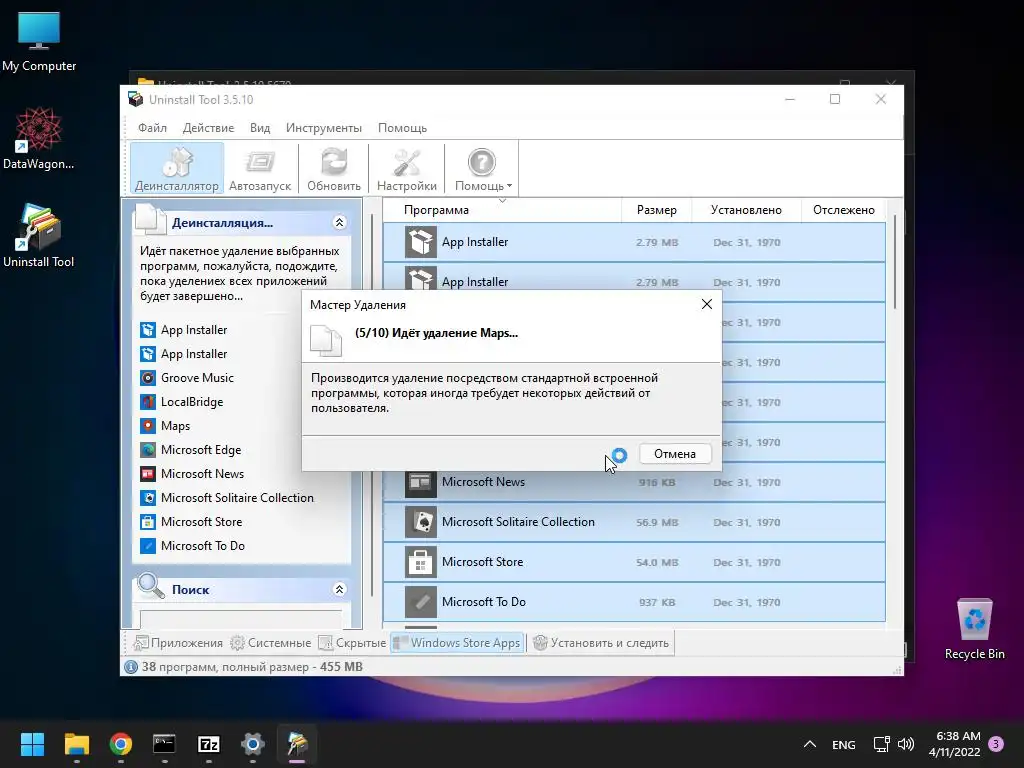Open Настройки from the toolbar
Viewport: 1024px width, 768px height.
[407, 168]
